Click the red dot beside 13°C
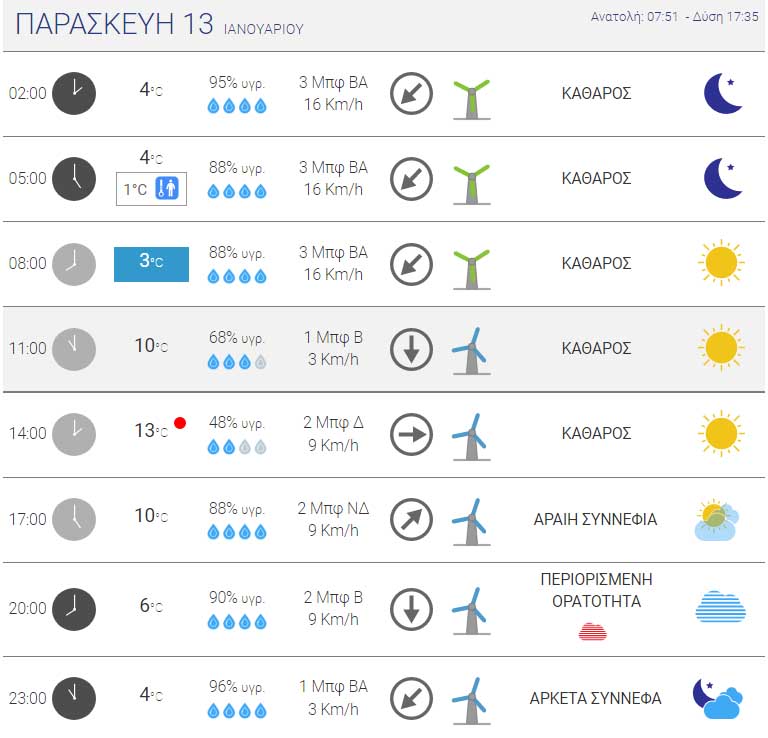The image size is (768, 738). click(180, 423)
